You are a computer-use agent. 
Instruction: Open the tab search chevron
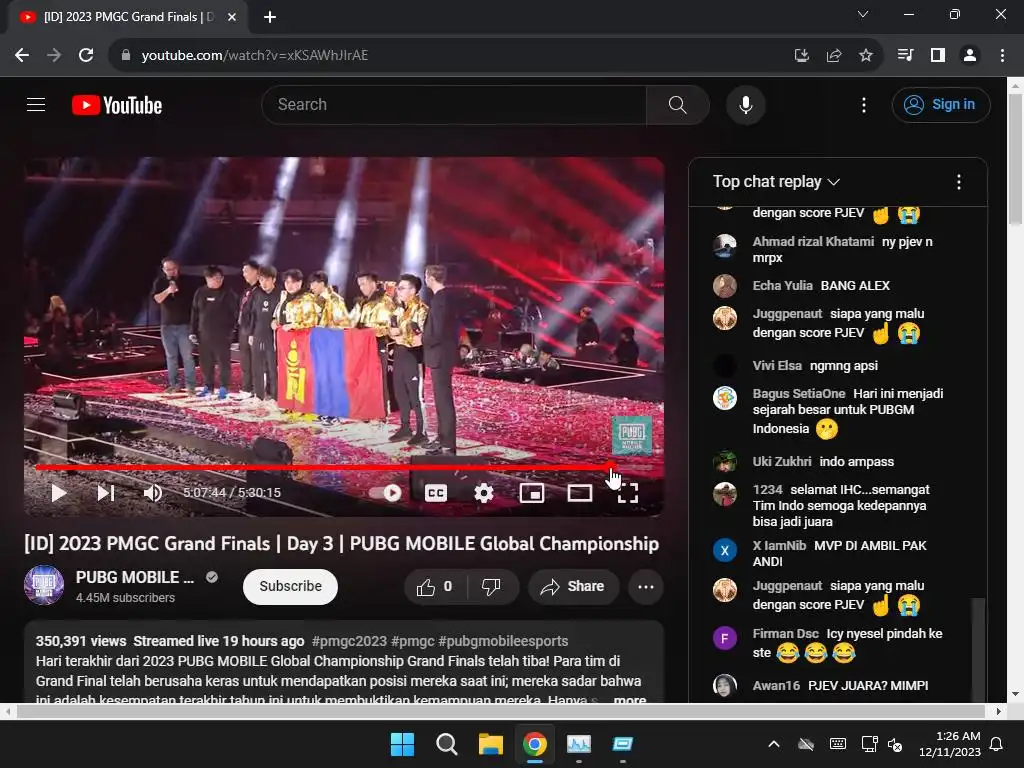(863, 14)
